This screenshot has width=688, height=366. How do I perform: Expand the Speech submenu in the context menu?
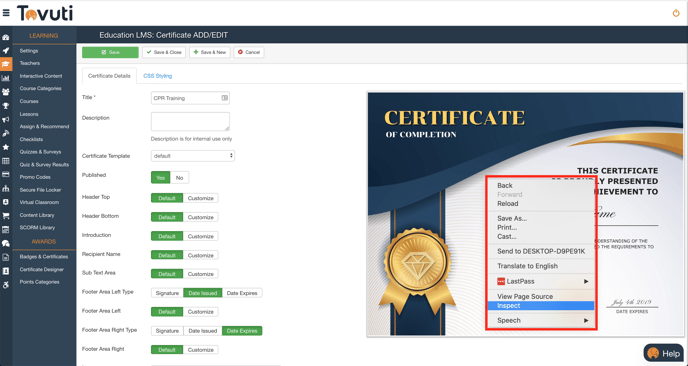point(541,320)
